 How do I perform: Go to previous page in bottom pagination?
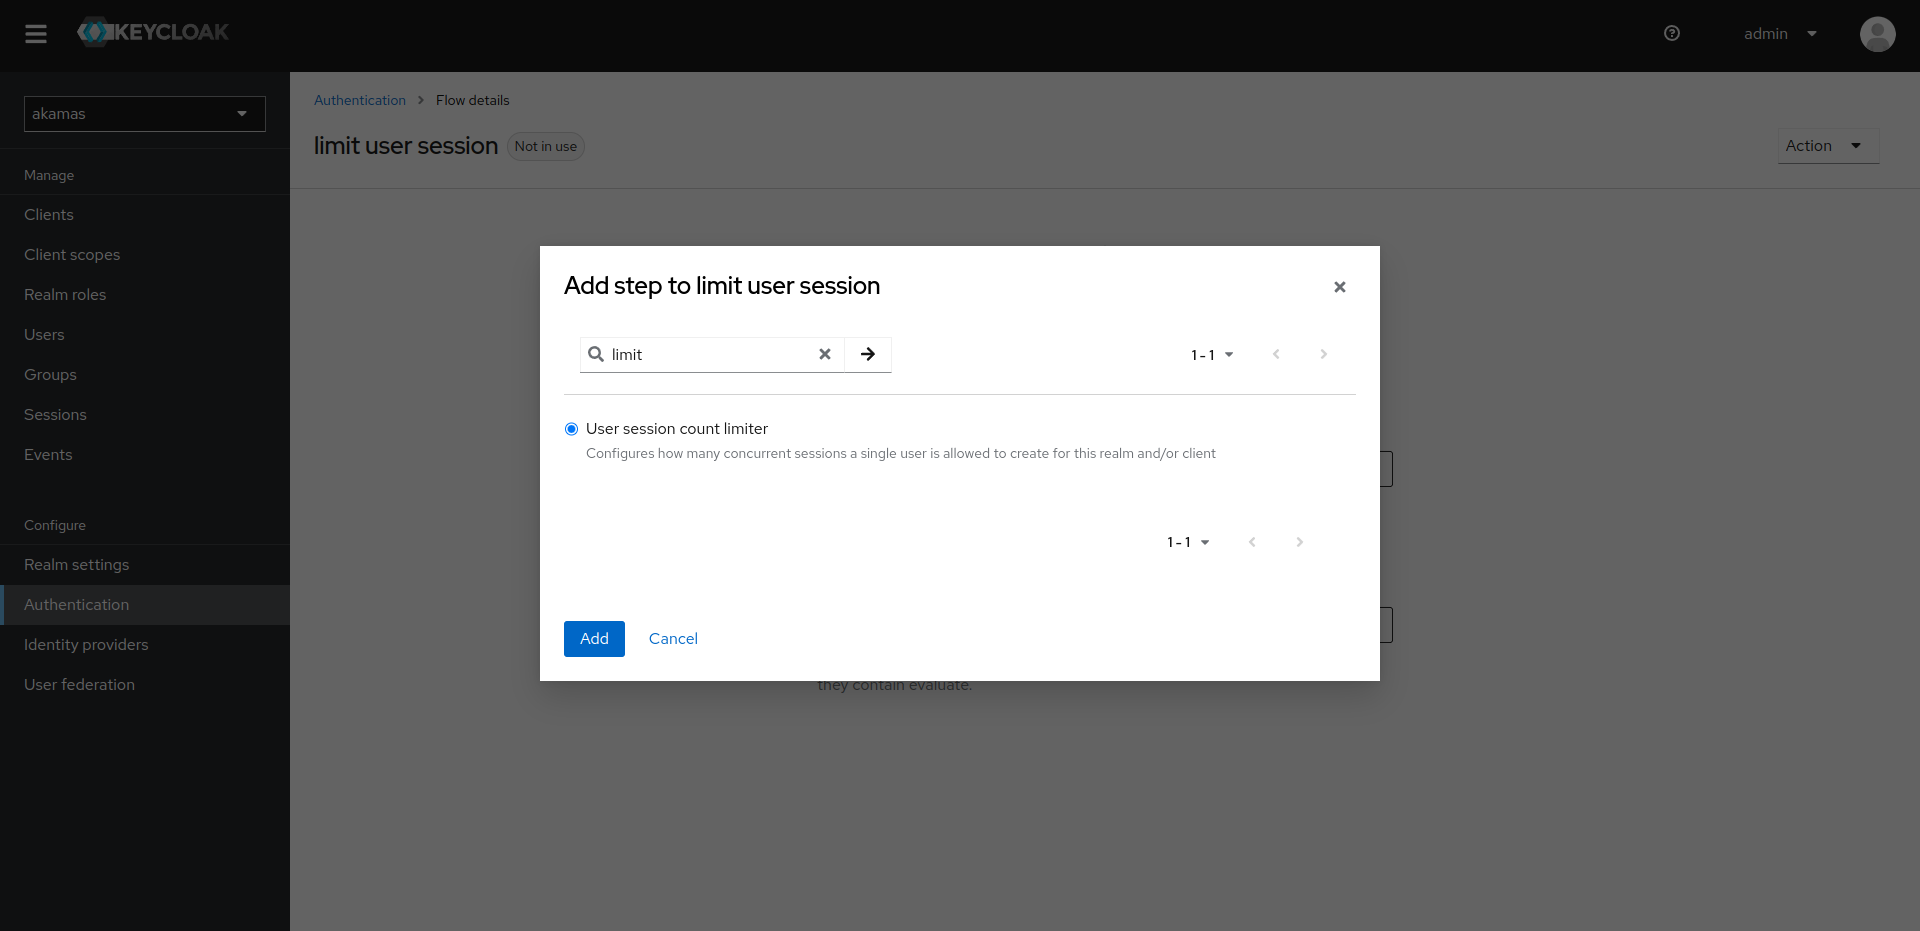[x=1252, y=542]
